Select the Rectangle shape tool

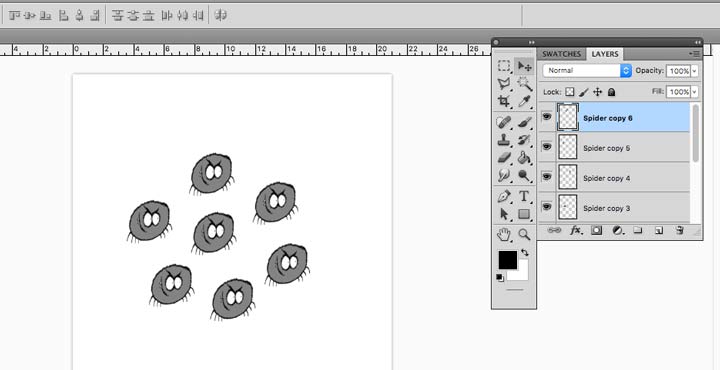click(524, 214)
